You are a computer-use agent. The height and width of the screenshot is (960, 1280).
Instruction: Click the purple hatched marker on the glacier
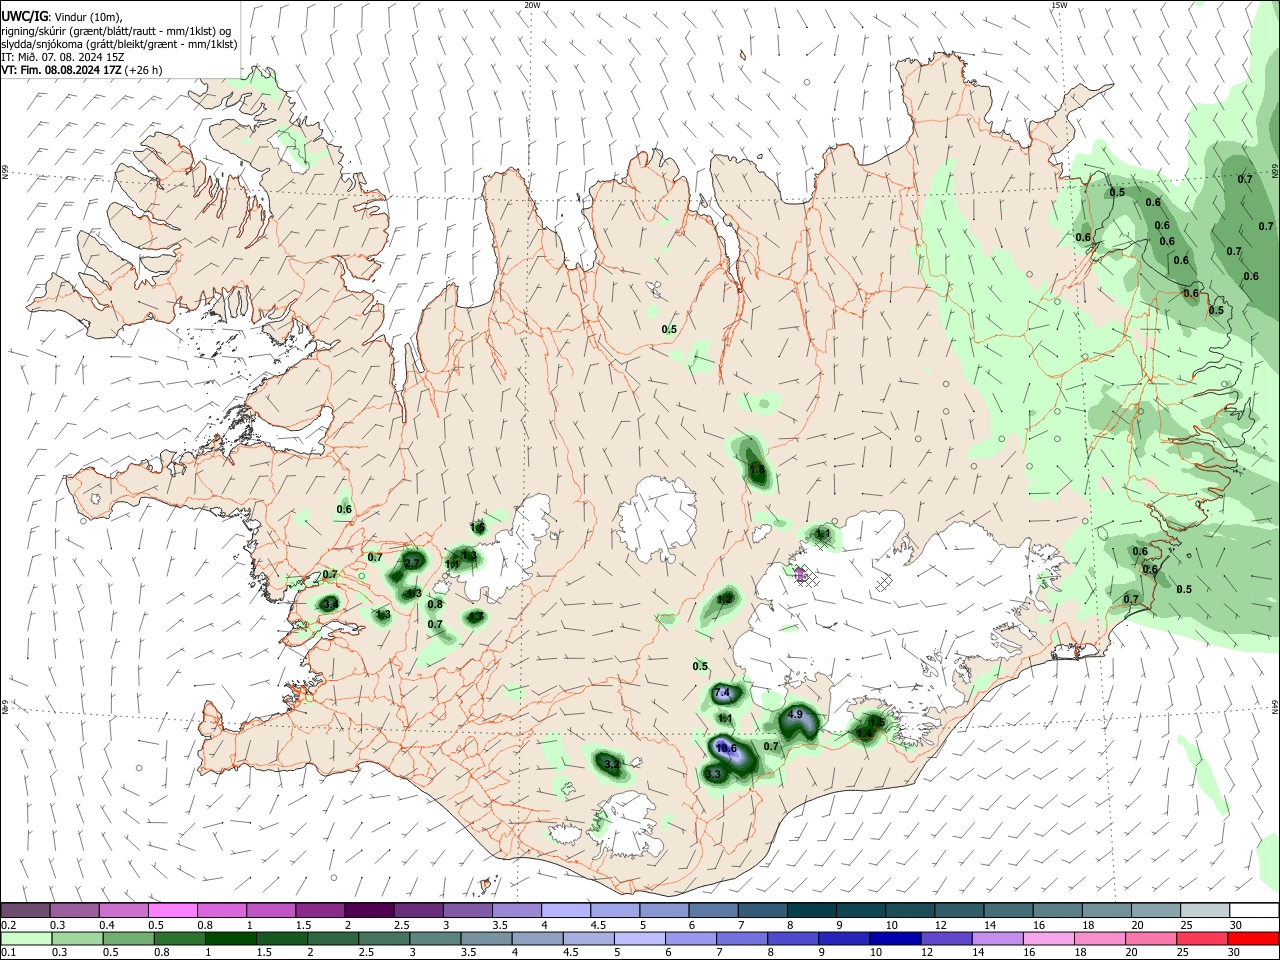coord(801,574)
